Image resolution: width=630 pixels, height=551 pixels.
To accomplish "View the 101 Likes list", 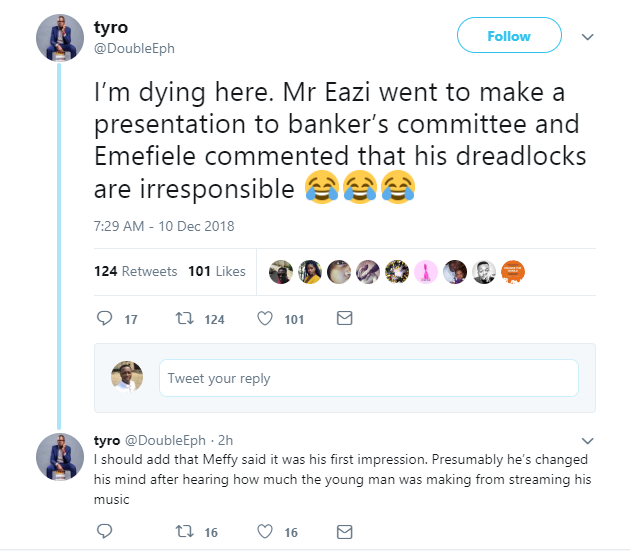I will point(216,271).
